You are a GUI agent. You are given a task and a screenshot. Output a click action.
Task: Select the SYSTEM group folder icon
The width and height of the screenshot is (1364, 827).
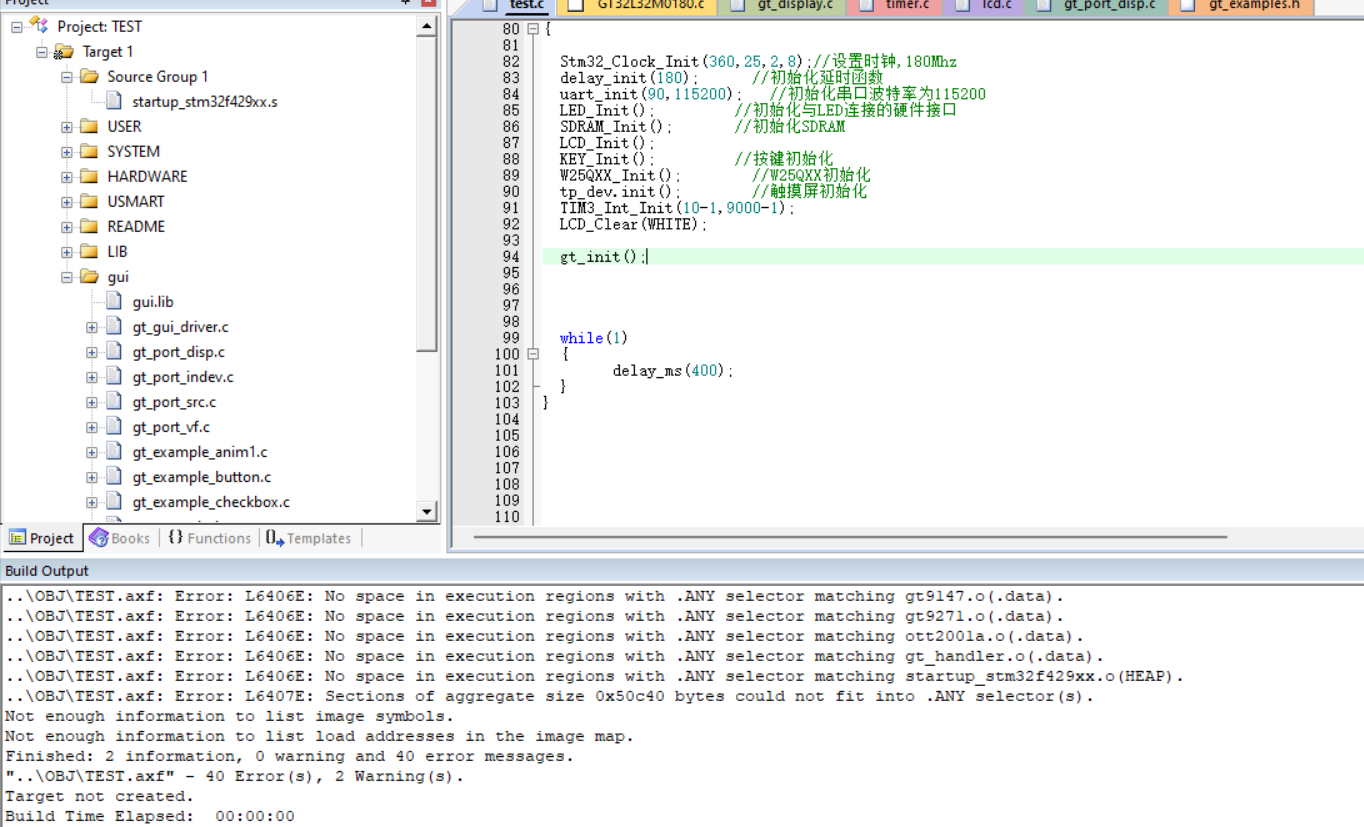89,151
